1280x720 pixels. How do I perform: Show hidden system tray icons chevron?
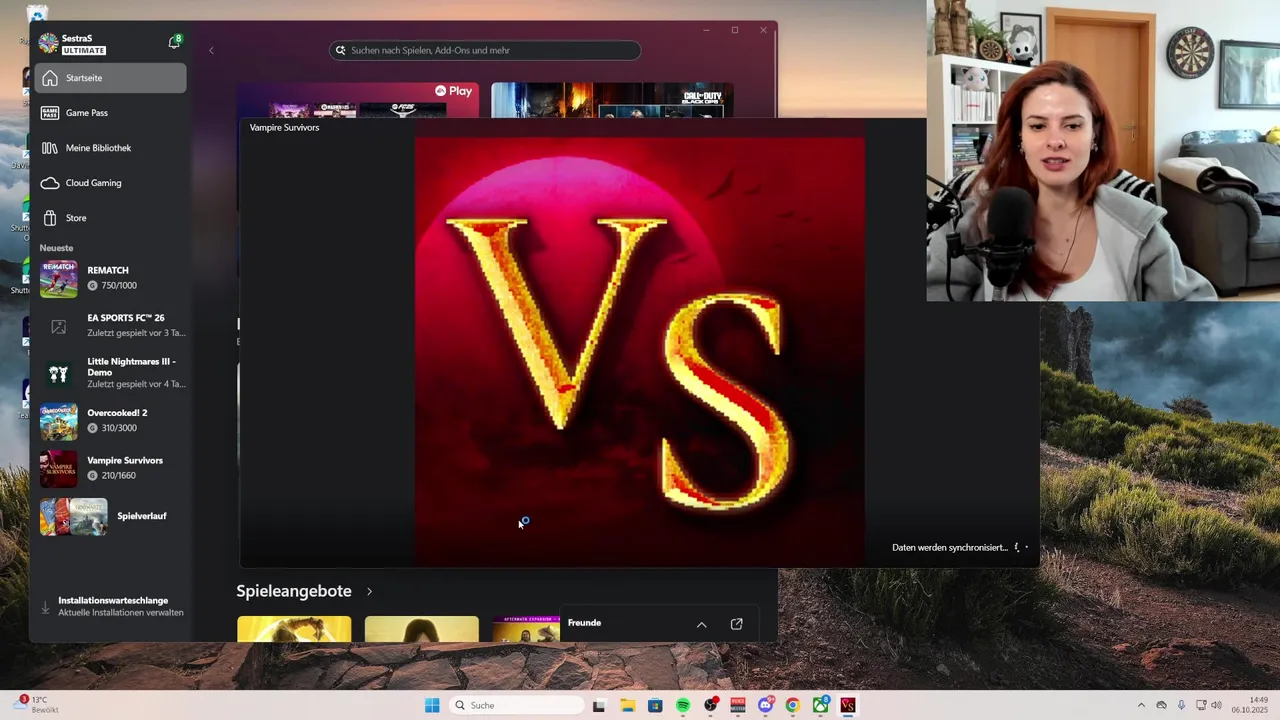[1141, 705]
